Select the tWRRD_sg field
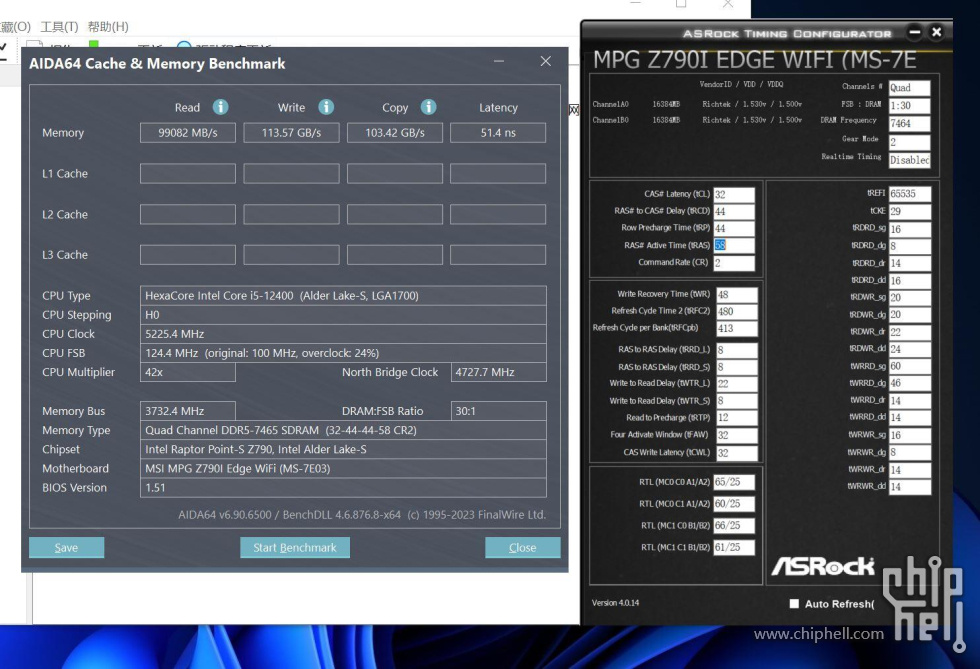 (x=910, y=366)
